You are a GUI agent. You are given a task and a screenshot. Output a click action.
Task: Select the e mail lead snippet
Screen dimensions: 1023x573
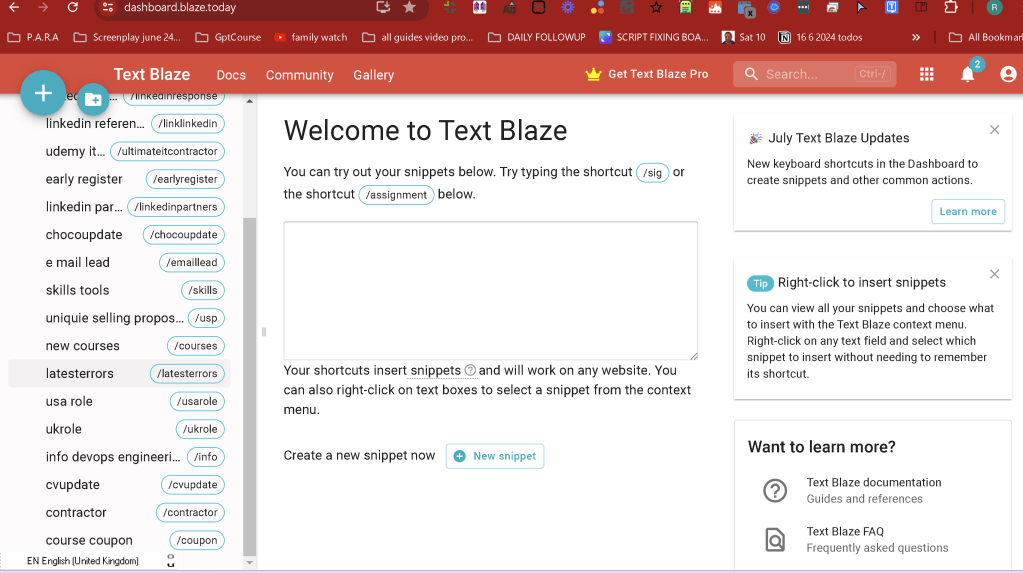pos(119,262)
